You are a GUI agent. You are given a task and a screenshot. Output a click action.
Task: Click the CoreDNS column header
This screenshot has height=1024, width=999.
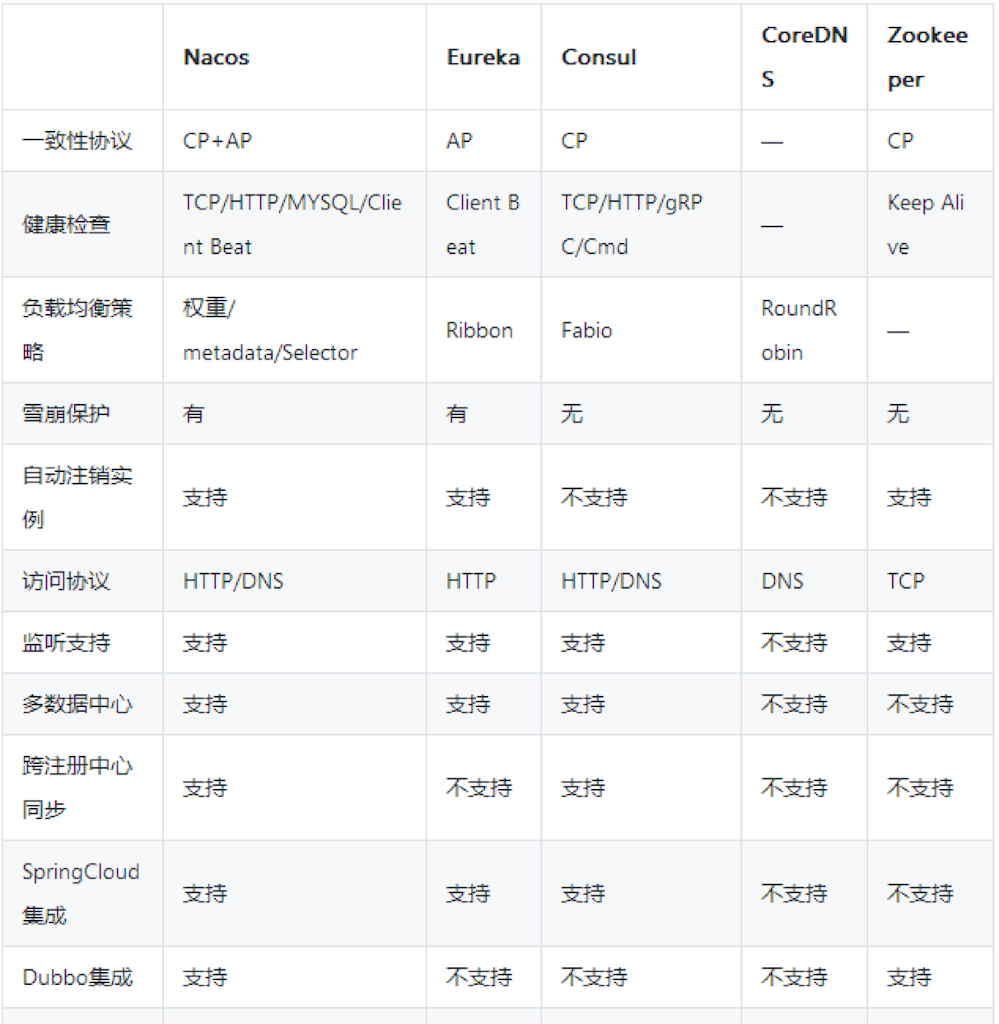tap(804, 57)
